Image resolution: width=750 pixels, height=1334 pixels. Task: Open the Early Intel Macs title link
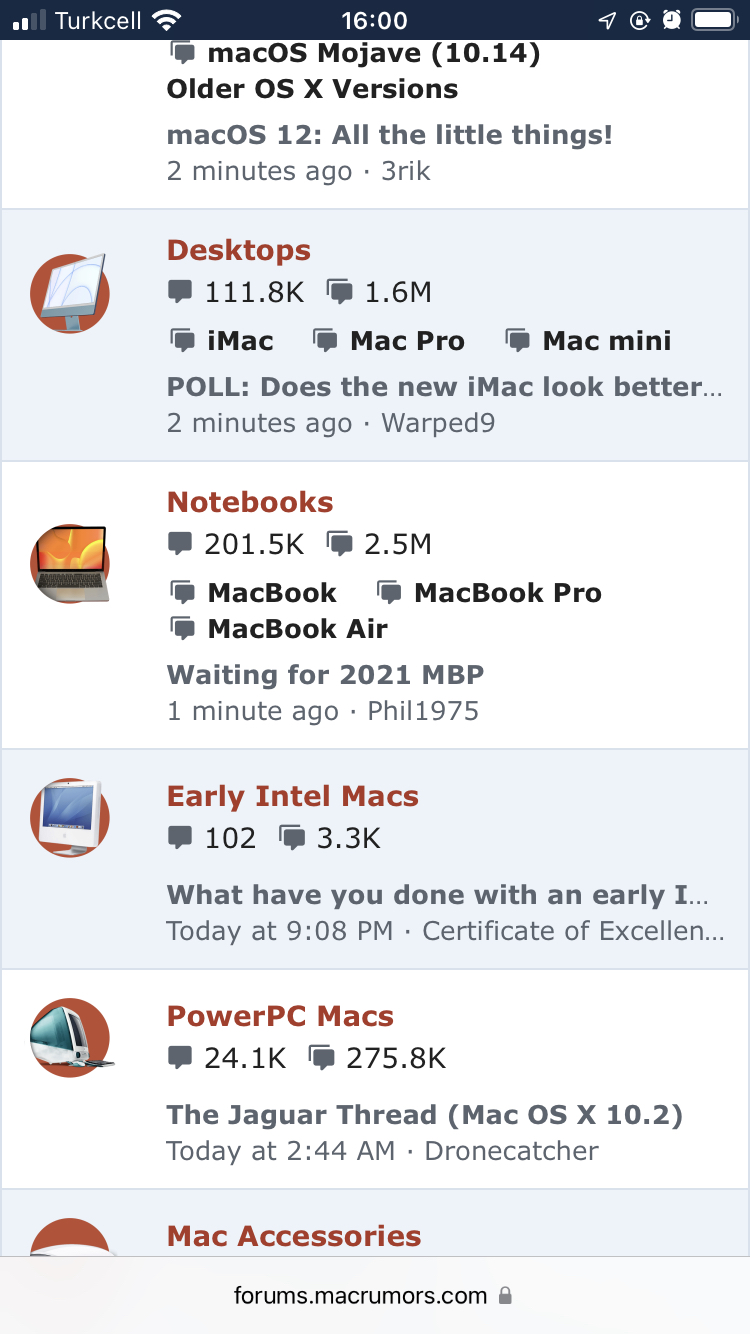tap(293, 796)
